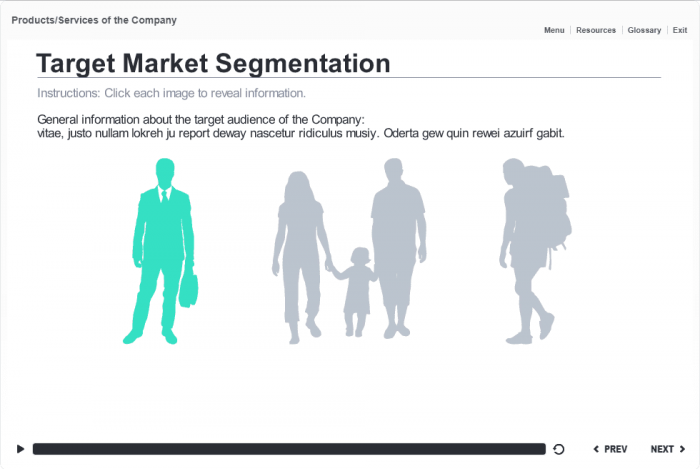
Task: Go to previous slide with PREV
Action: point(610,449)
